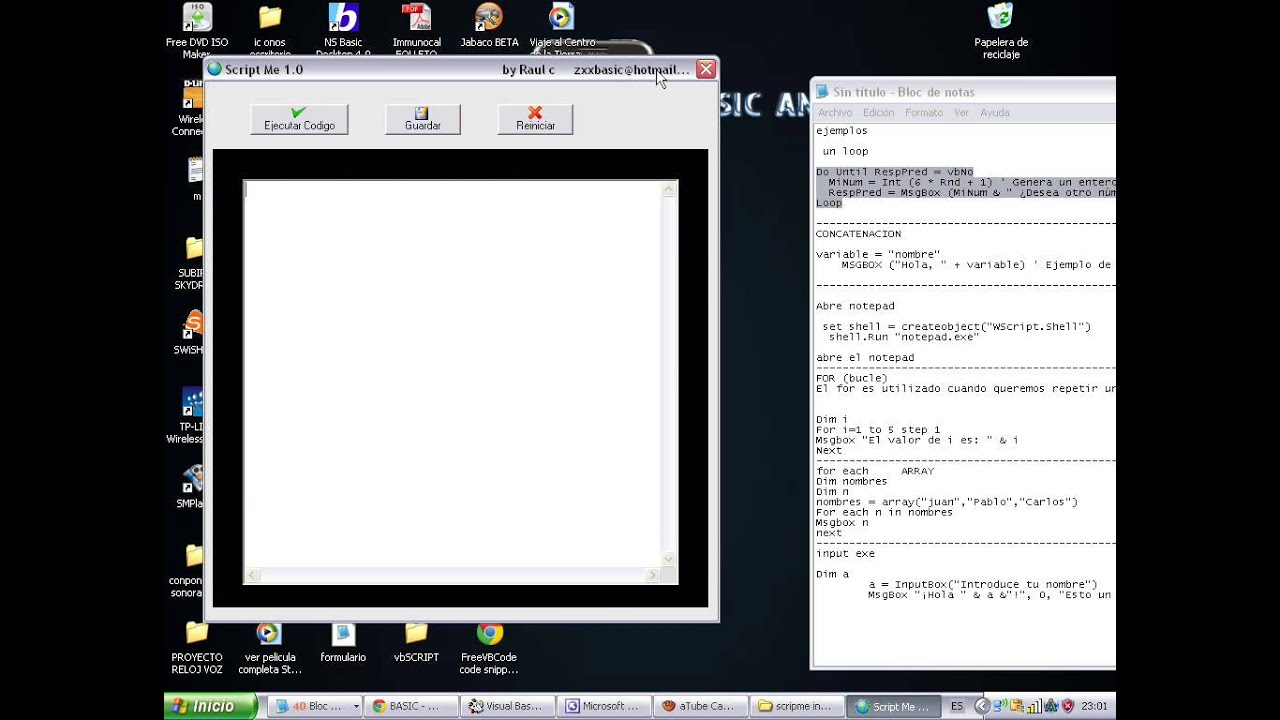Screen dimensions: 1280x720
Task: Click the ES language indicator in the tray
Action: pos(957,706)
